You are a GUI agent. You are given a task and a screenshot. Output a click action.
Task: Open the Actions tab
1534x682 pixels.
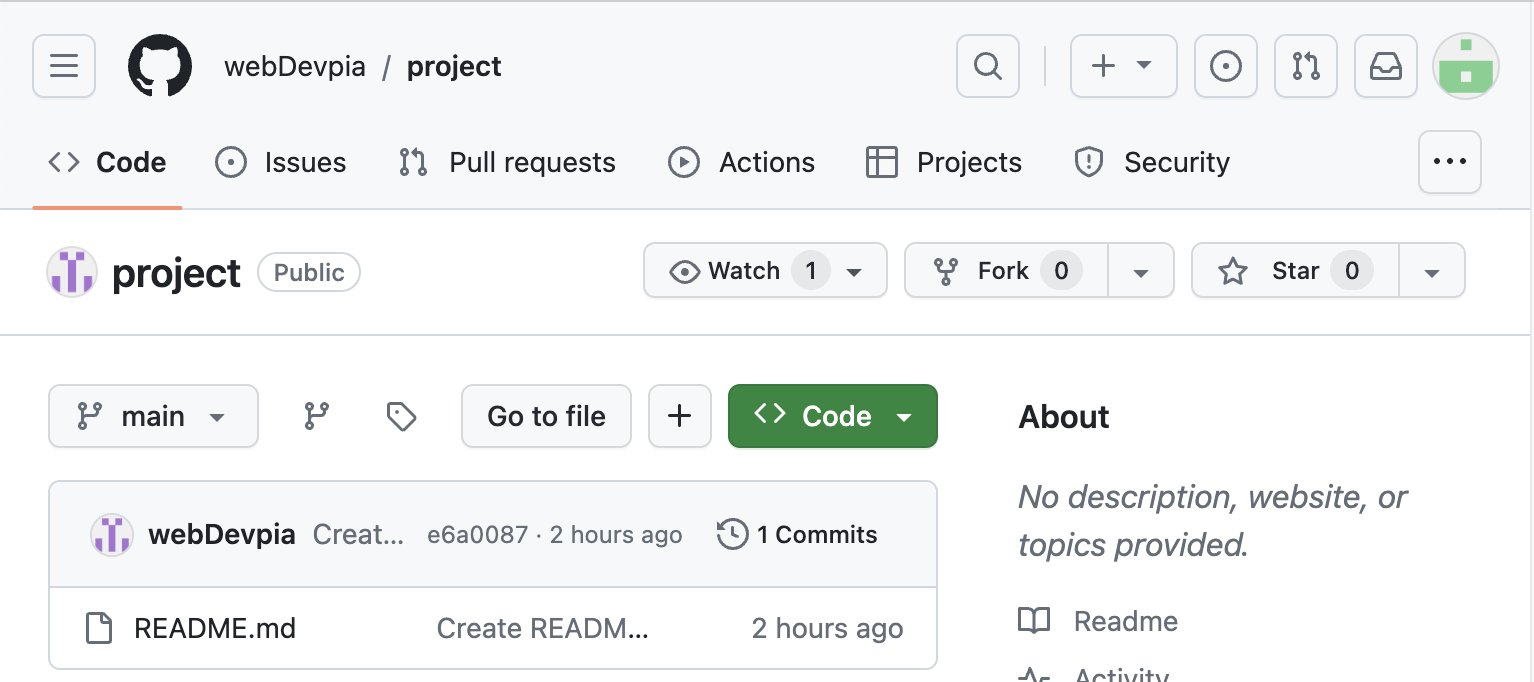740,162
